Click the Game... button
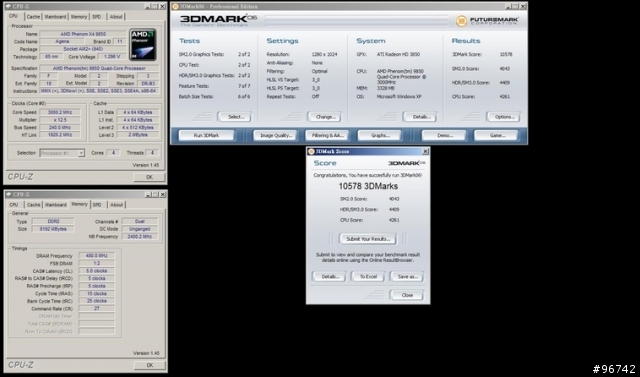 point(496,135)
